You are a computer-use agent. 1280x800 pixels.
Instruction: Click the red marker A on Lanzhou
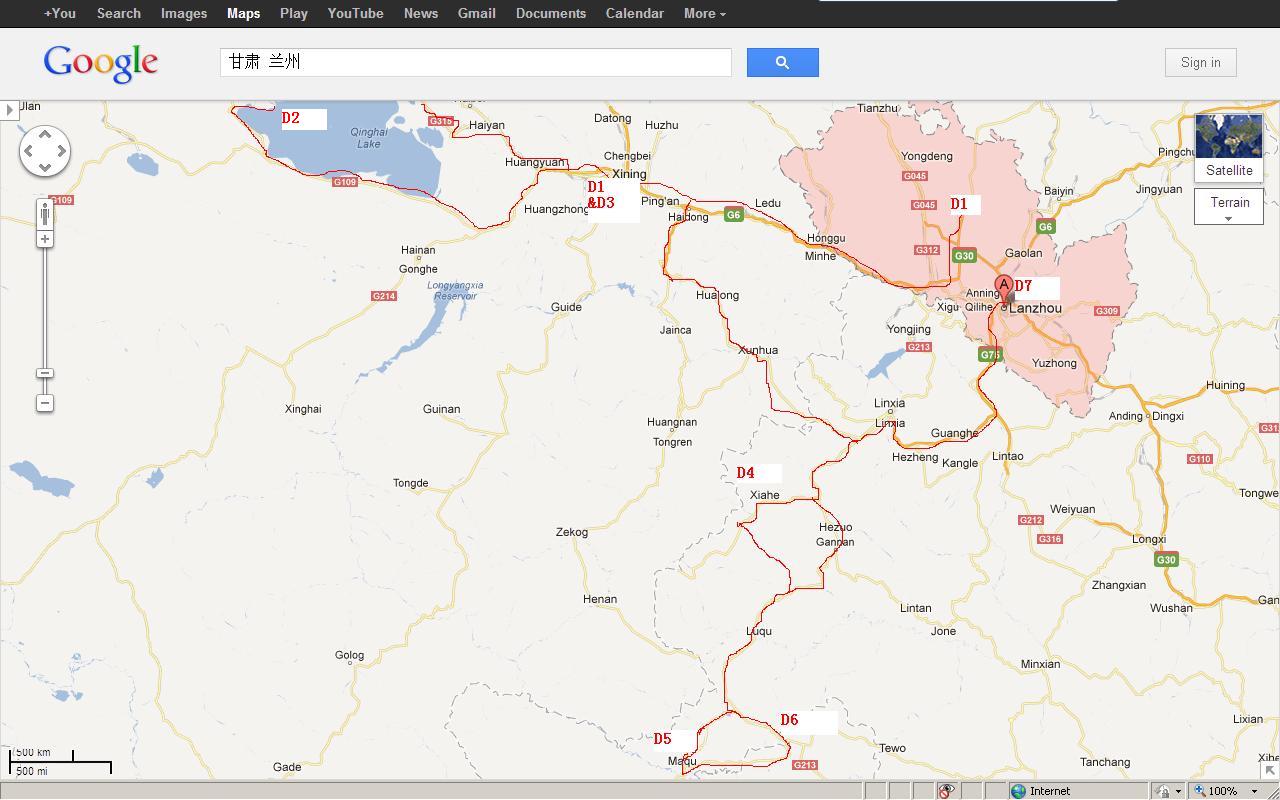click(1003, 287)
